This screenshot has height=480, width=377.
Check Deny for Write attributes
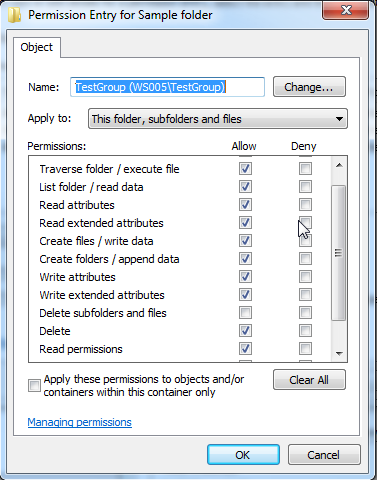[305, 277]
